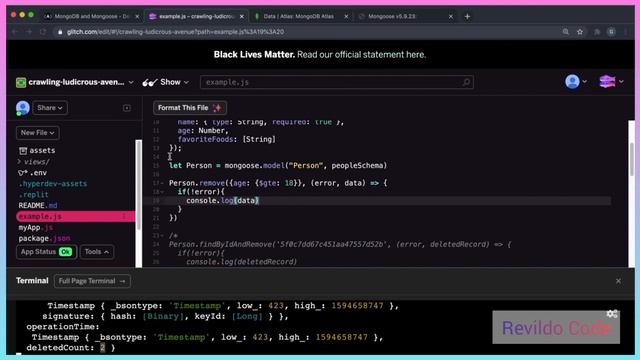This screenshot has width=640, height=360.
Task: Open the New File dropdown
Action: click(38, 133)
